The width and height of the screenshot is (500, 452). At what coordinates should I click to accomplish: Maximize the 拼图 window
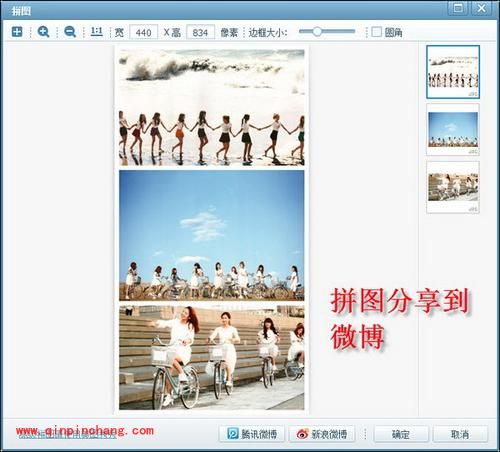tap(458, 8)
